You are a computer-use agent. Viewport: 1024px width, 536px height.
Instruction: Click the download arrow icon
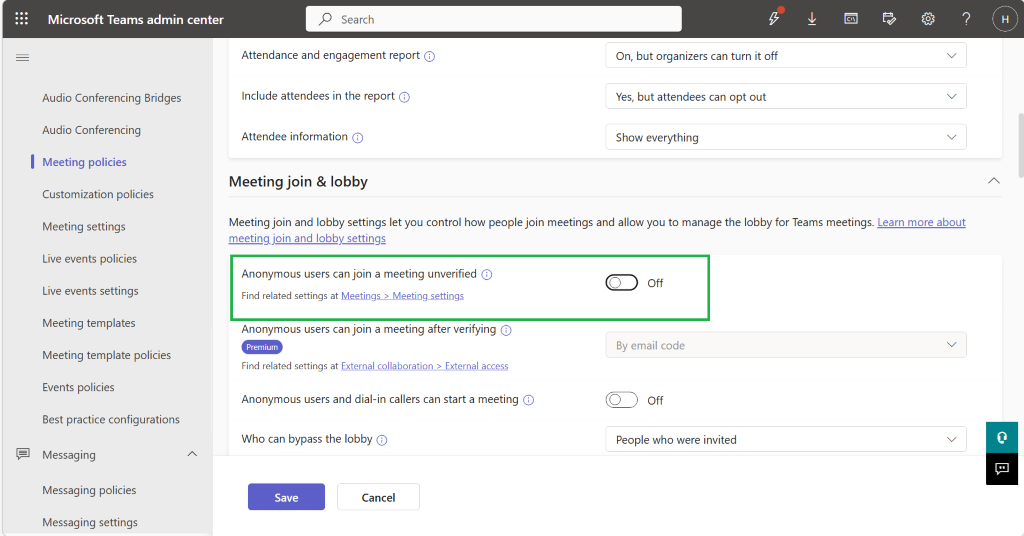pyautogui.click(x=812, y=19)
